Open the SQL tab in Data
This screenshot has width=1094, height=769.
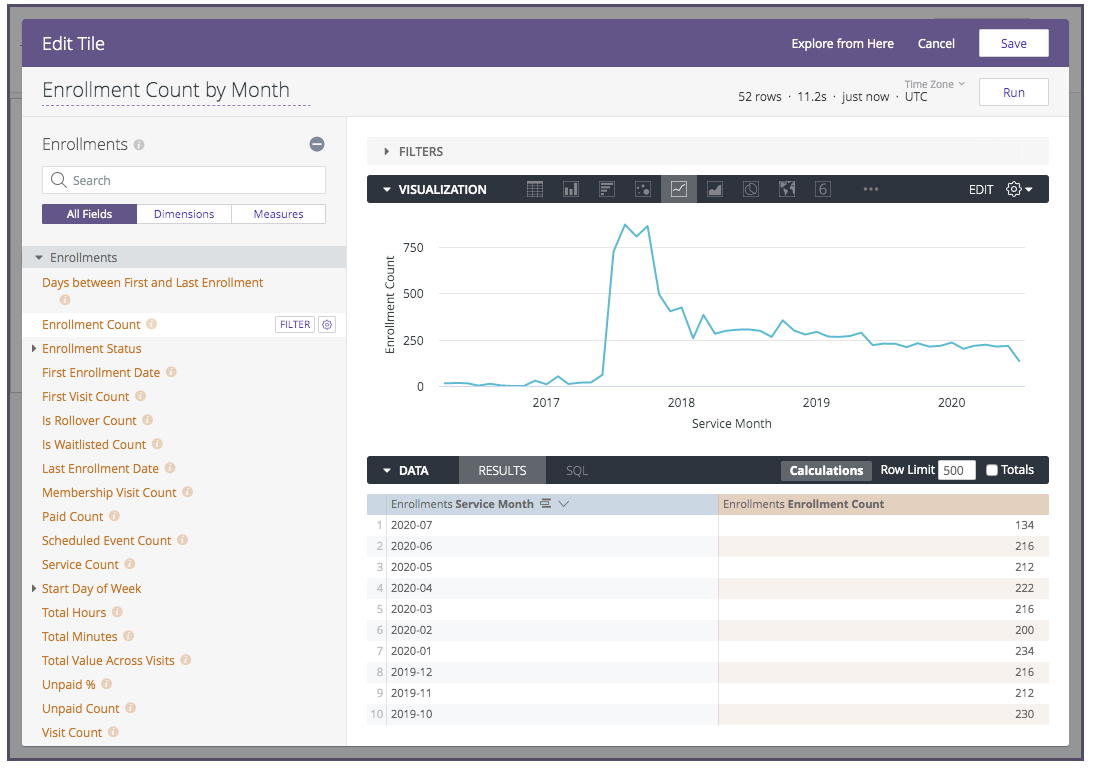click(x=577, y=470)
